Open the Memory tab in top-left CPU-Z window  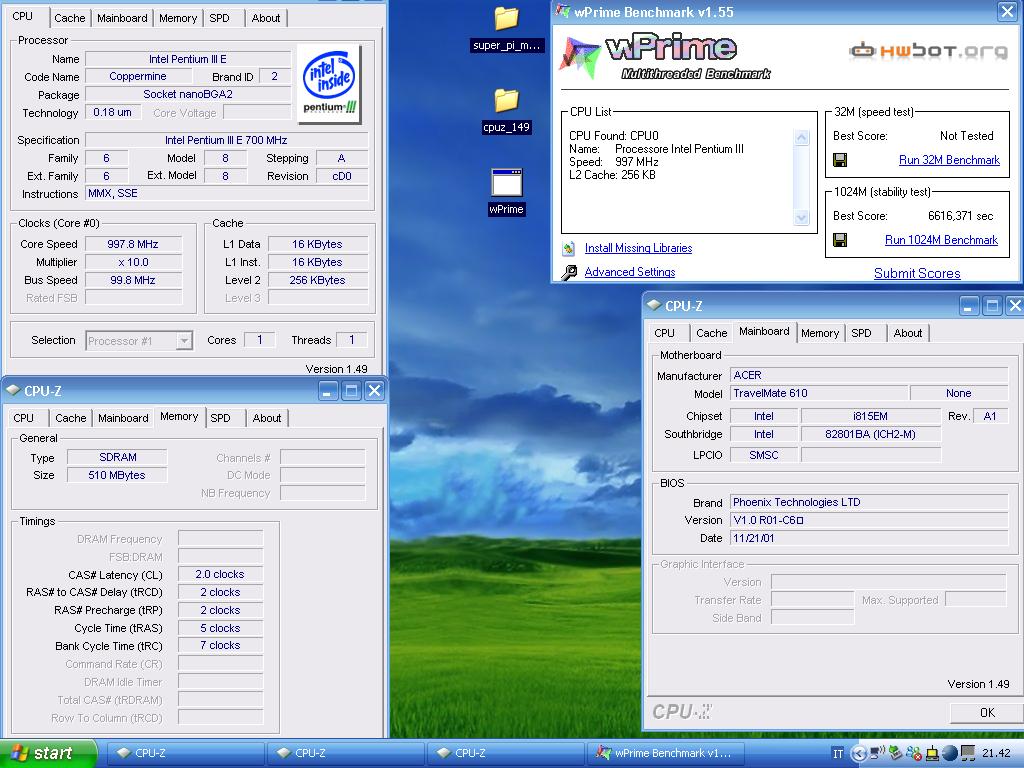(x=178, y=18)
